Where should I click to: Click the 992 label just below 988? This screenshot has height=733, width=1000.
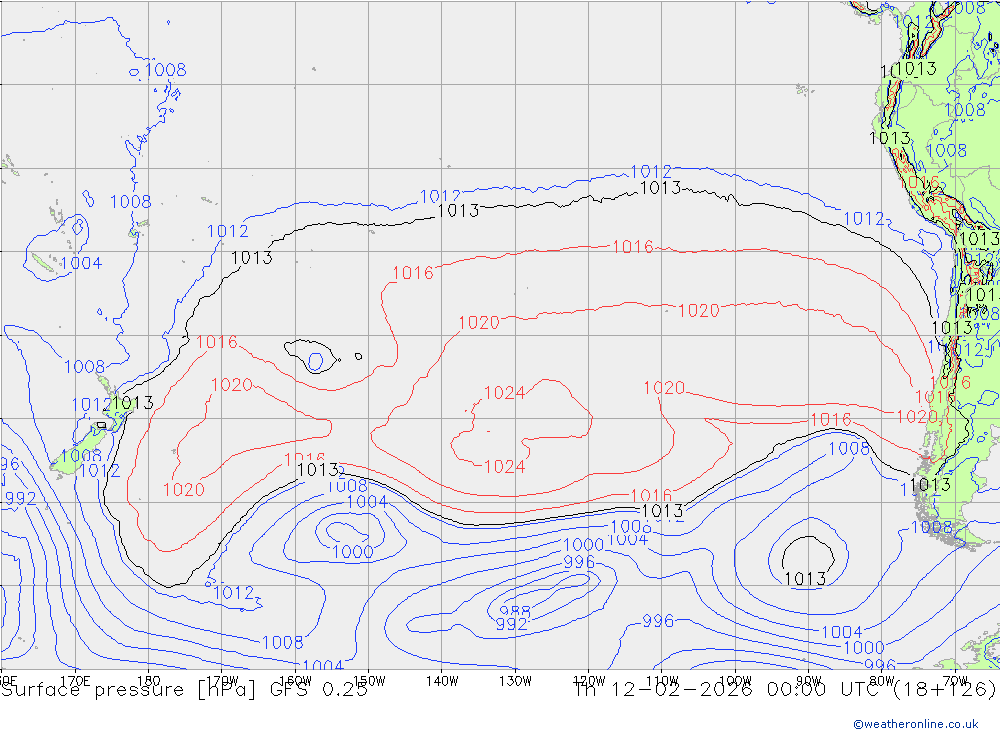pos(511,624)
